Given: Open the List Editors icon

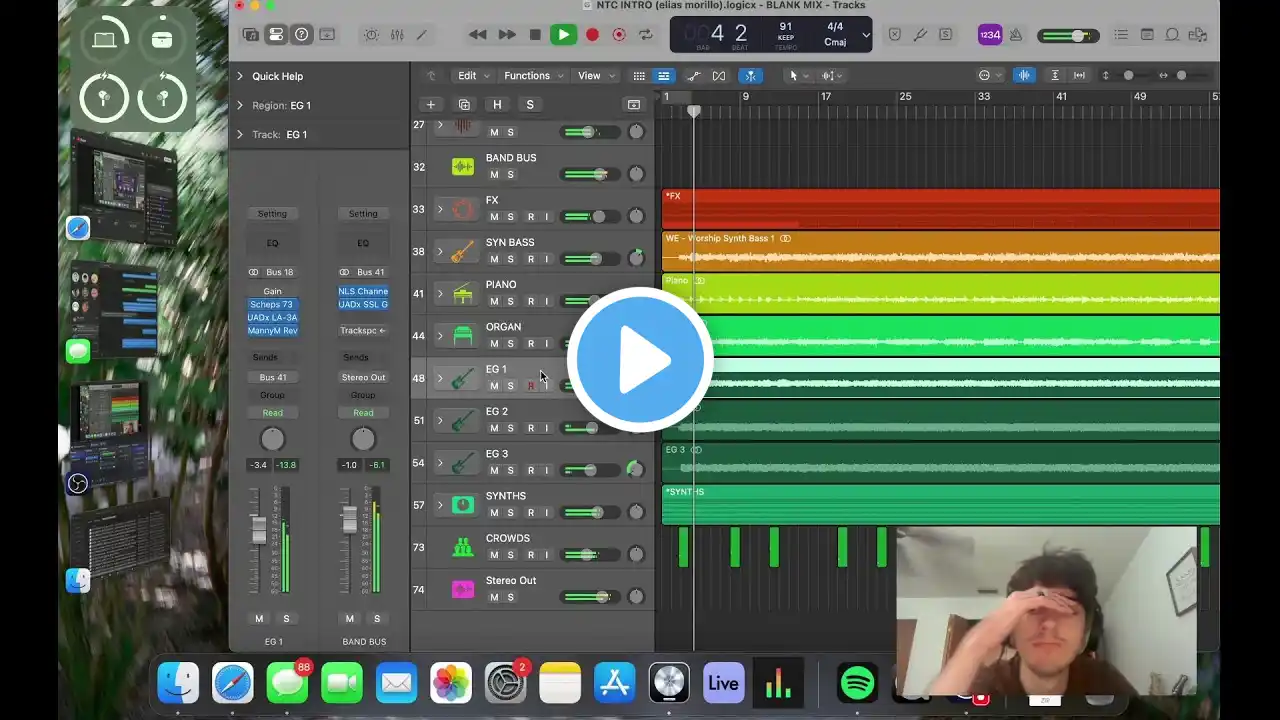Looking at the screenshot, I should pyautogui.click(x=1121, y=35).
